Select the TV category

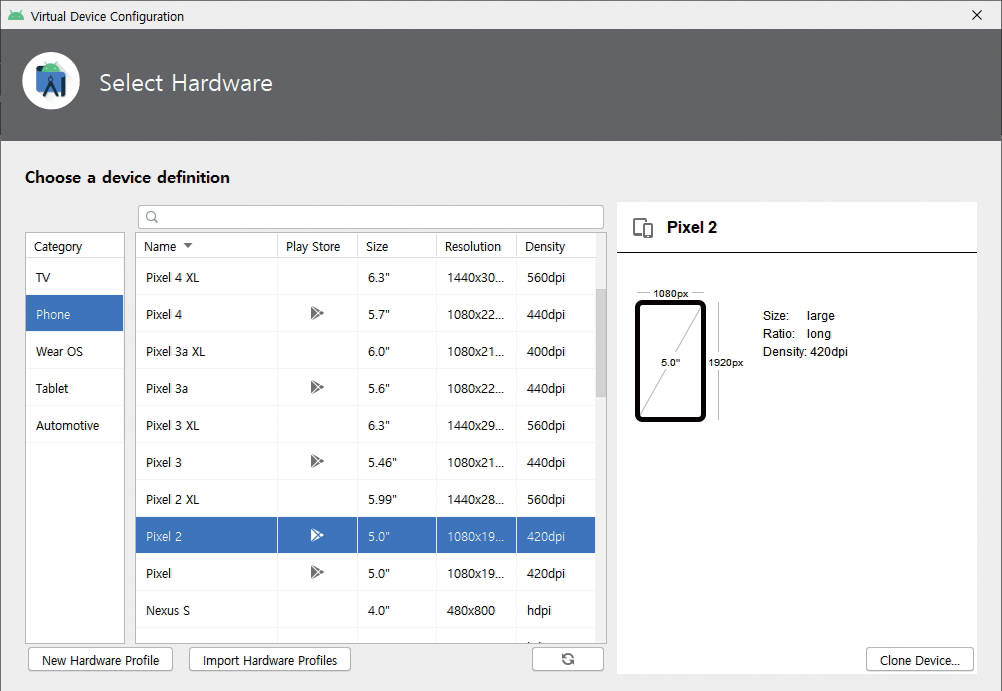coord(75,277)
